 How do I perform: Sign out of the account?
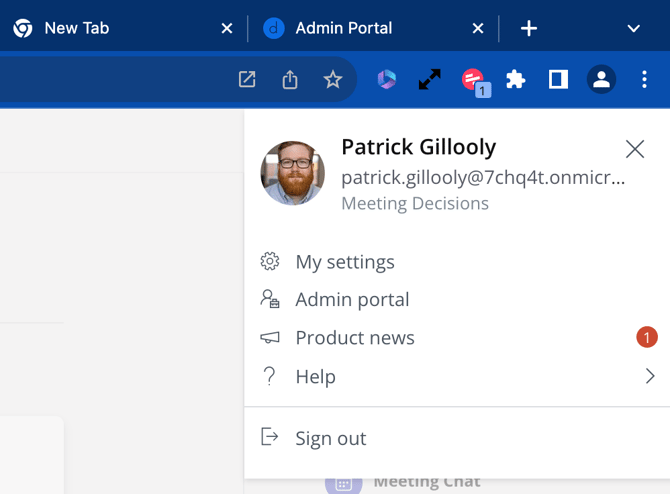tap(330, 438)
